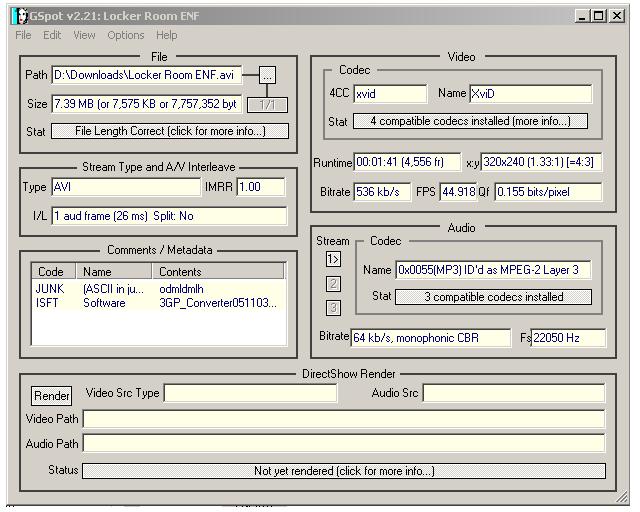Screen dimensions: 640x512
Task: Click the Path field with Locker Room ENF.avi
Action: (x=146, y=75)
